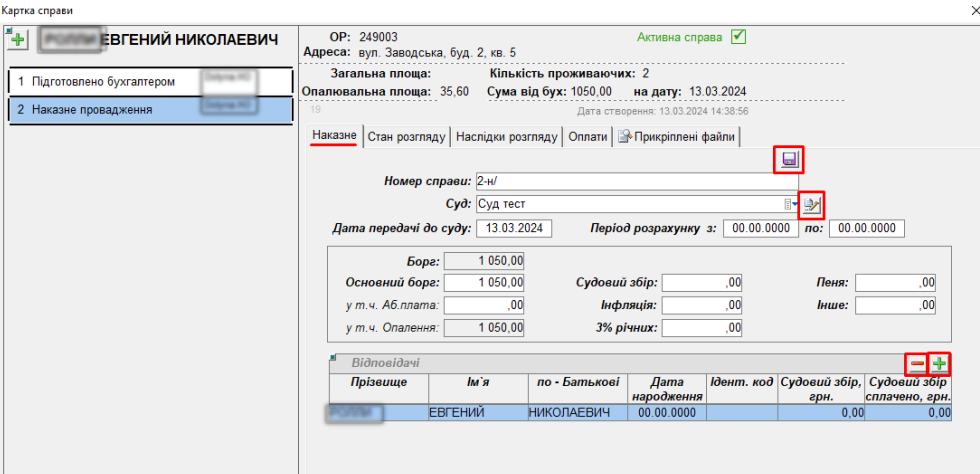Add a defendant with the green plus

[x=939, y=364]
